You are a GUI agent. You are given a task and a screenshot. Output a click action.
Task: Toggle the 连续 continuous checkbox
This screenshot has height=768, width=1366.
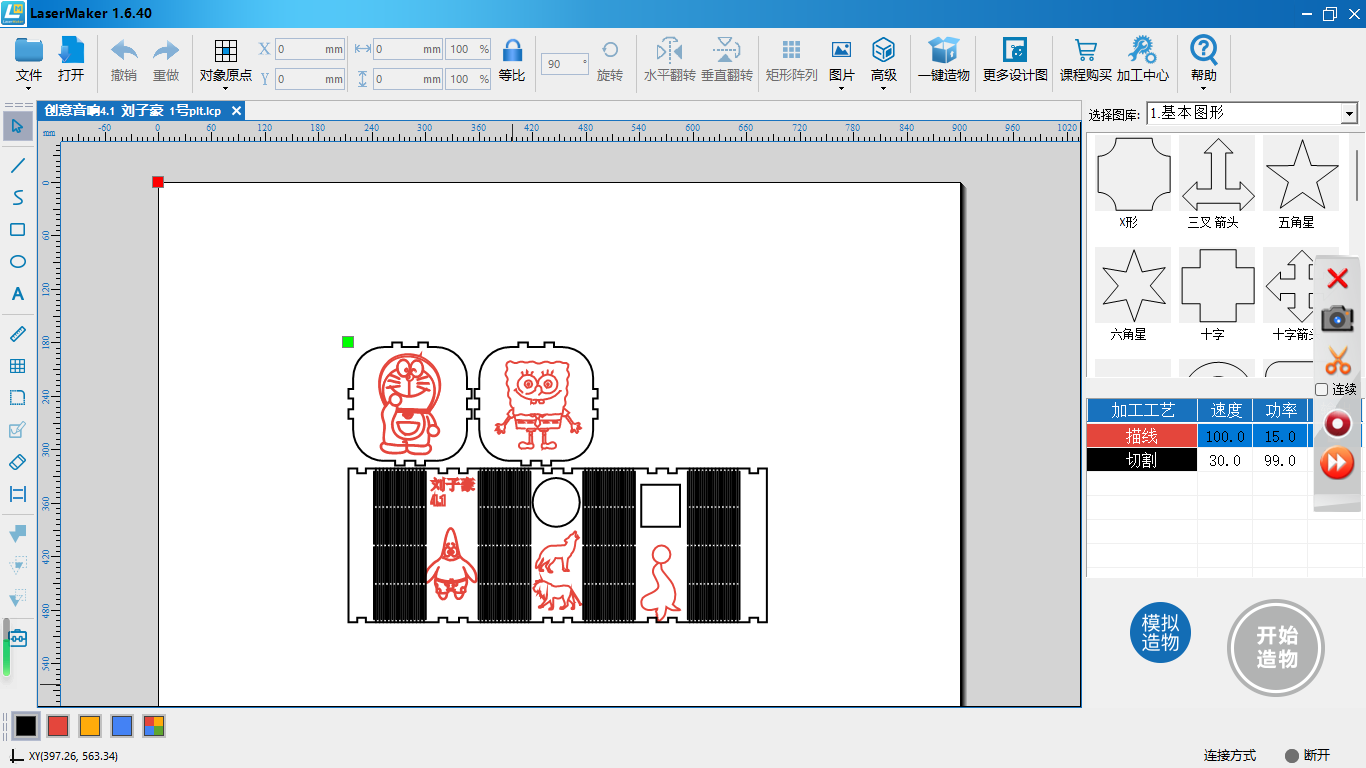1321,389
